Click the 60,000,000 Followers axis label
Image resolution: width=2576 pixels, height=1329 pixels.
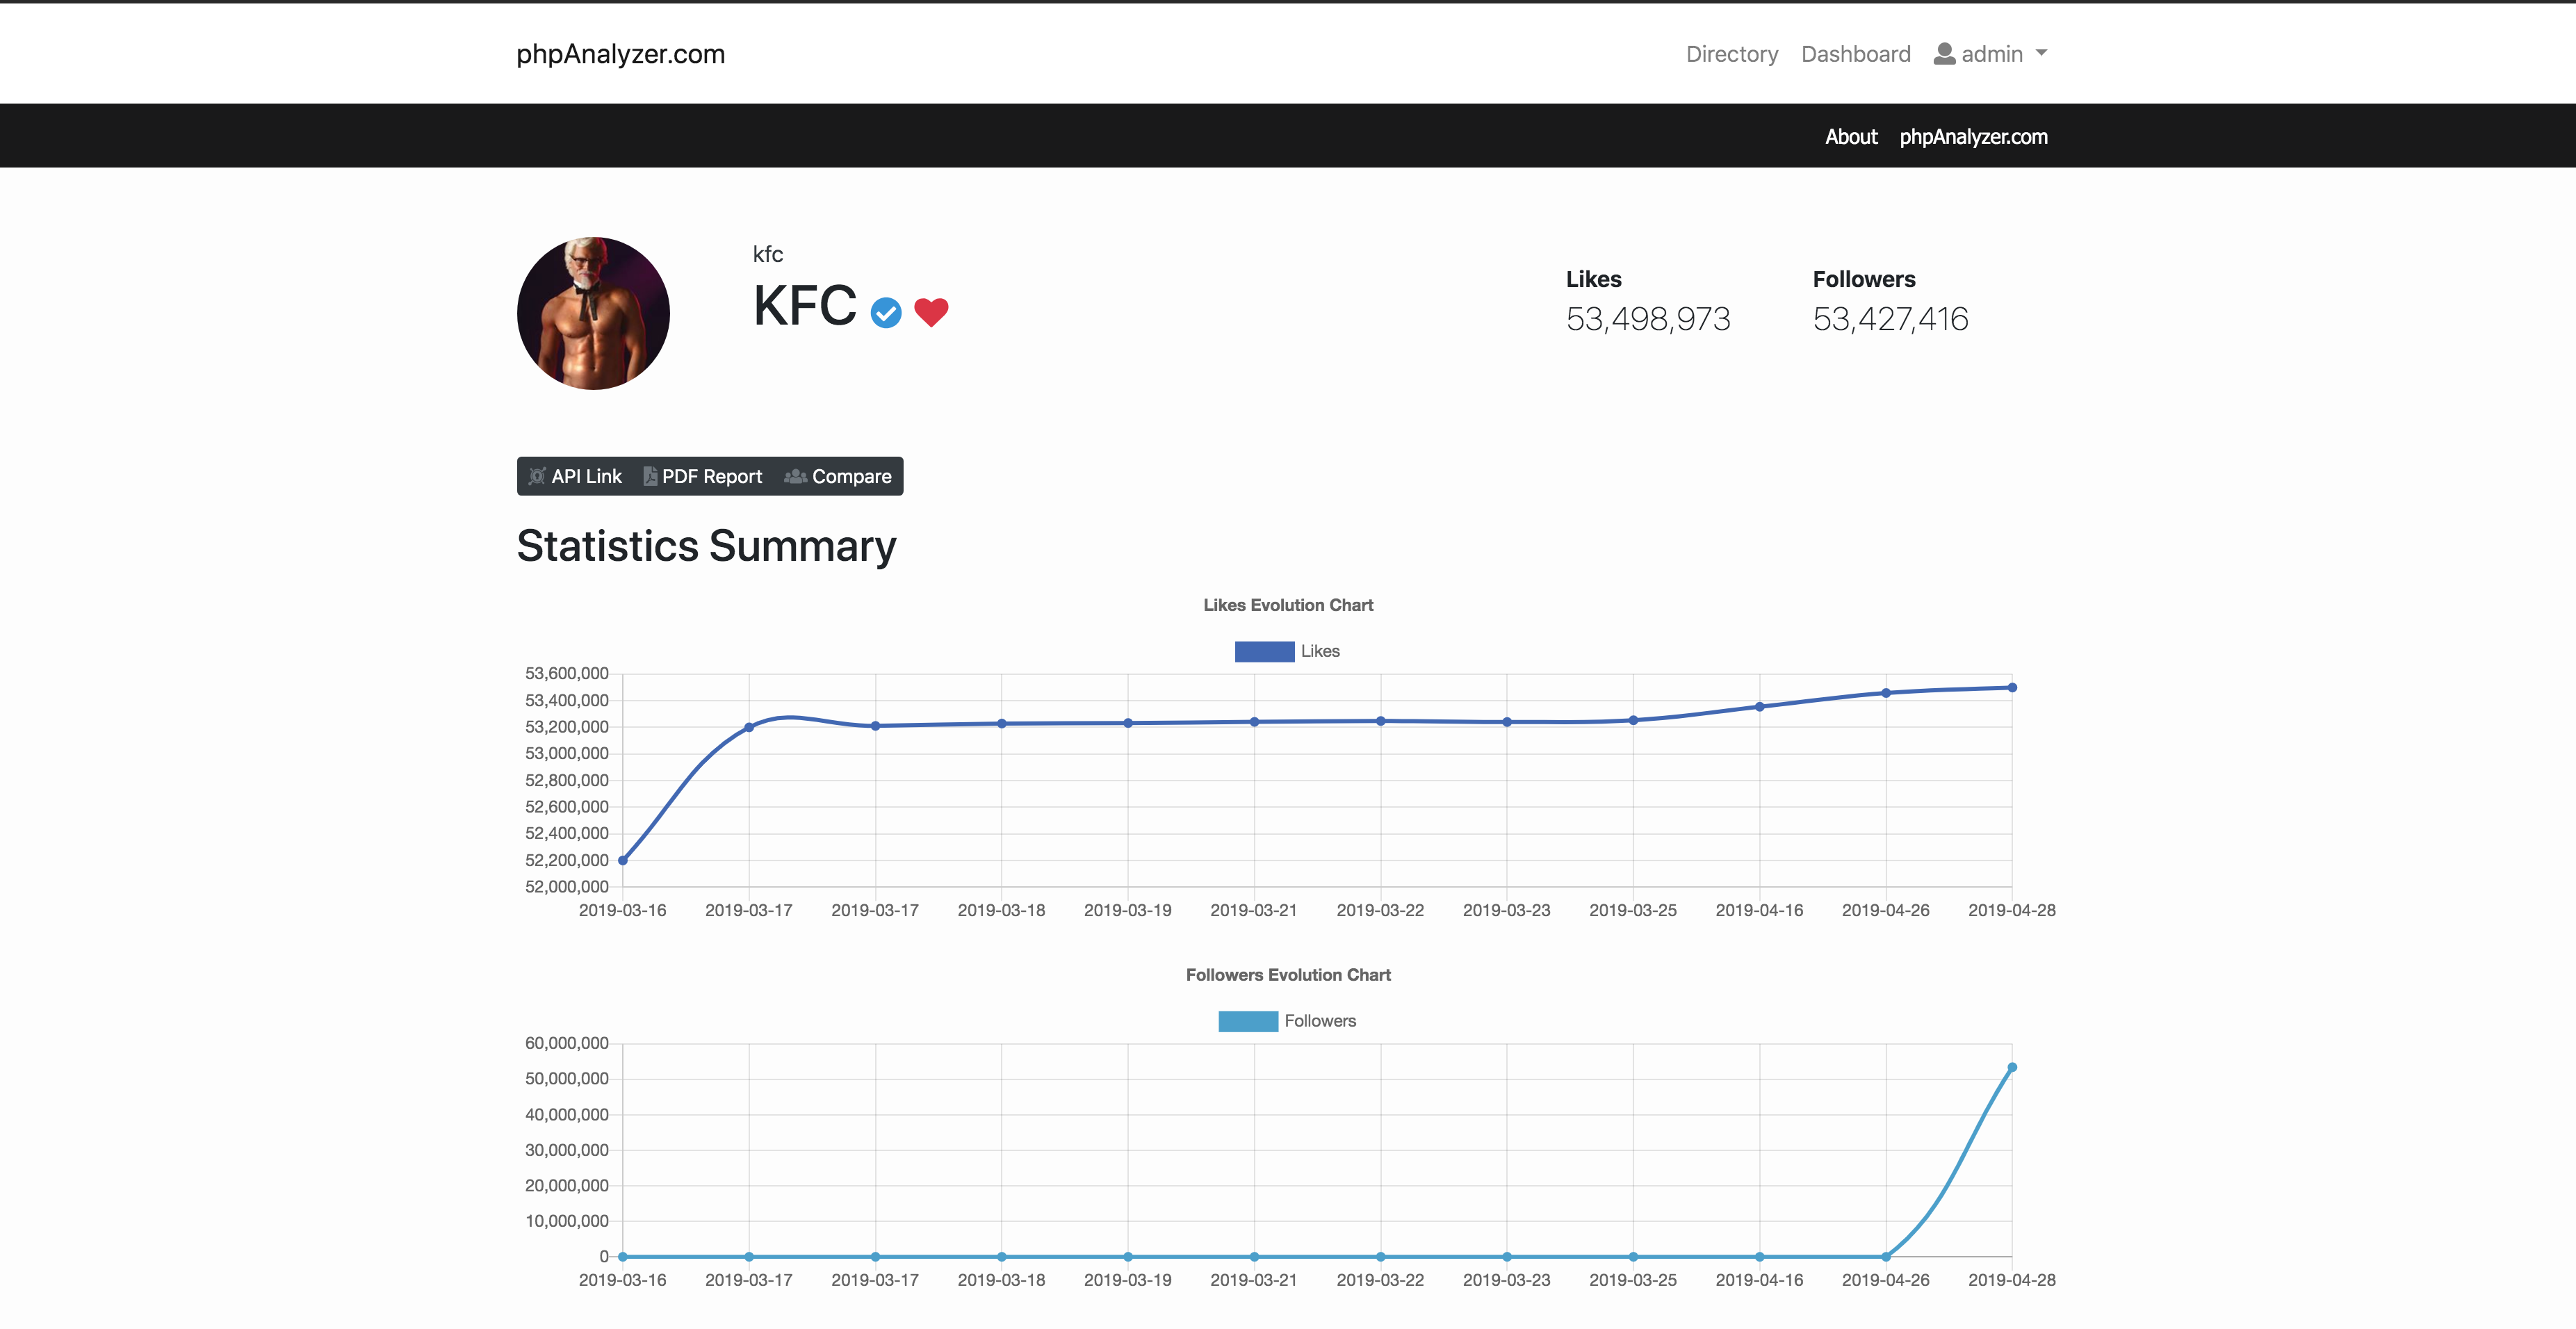tap(567, 1044)
